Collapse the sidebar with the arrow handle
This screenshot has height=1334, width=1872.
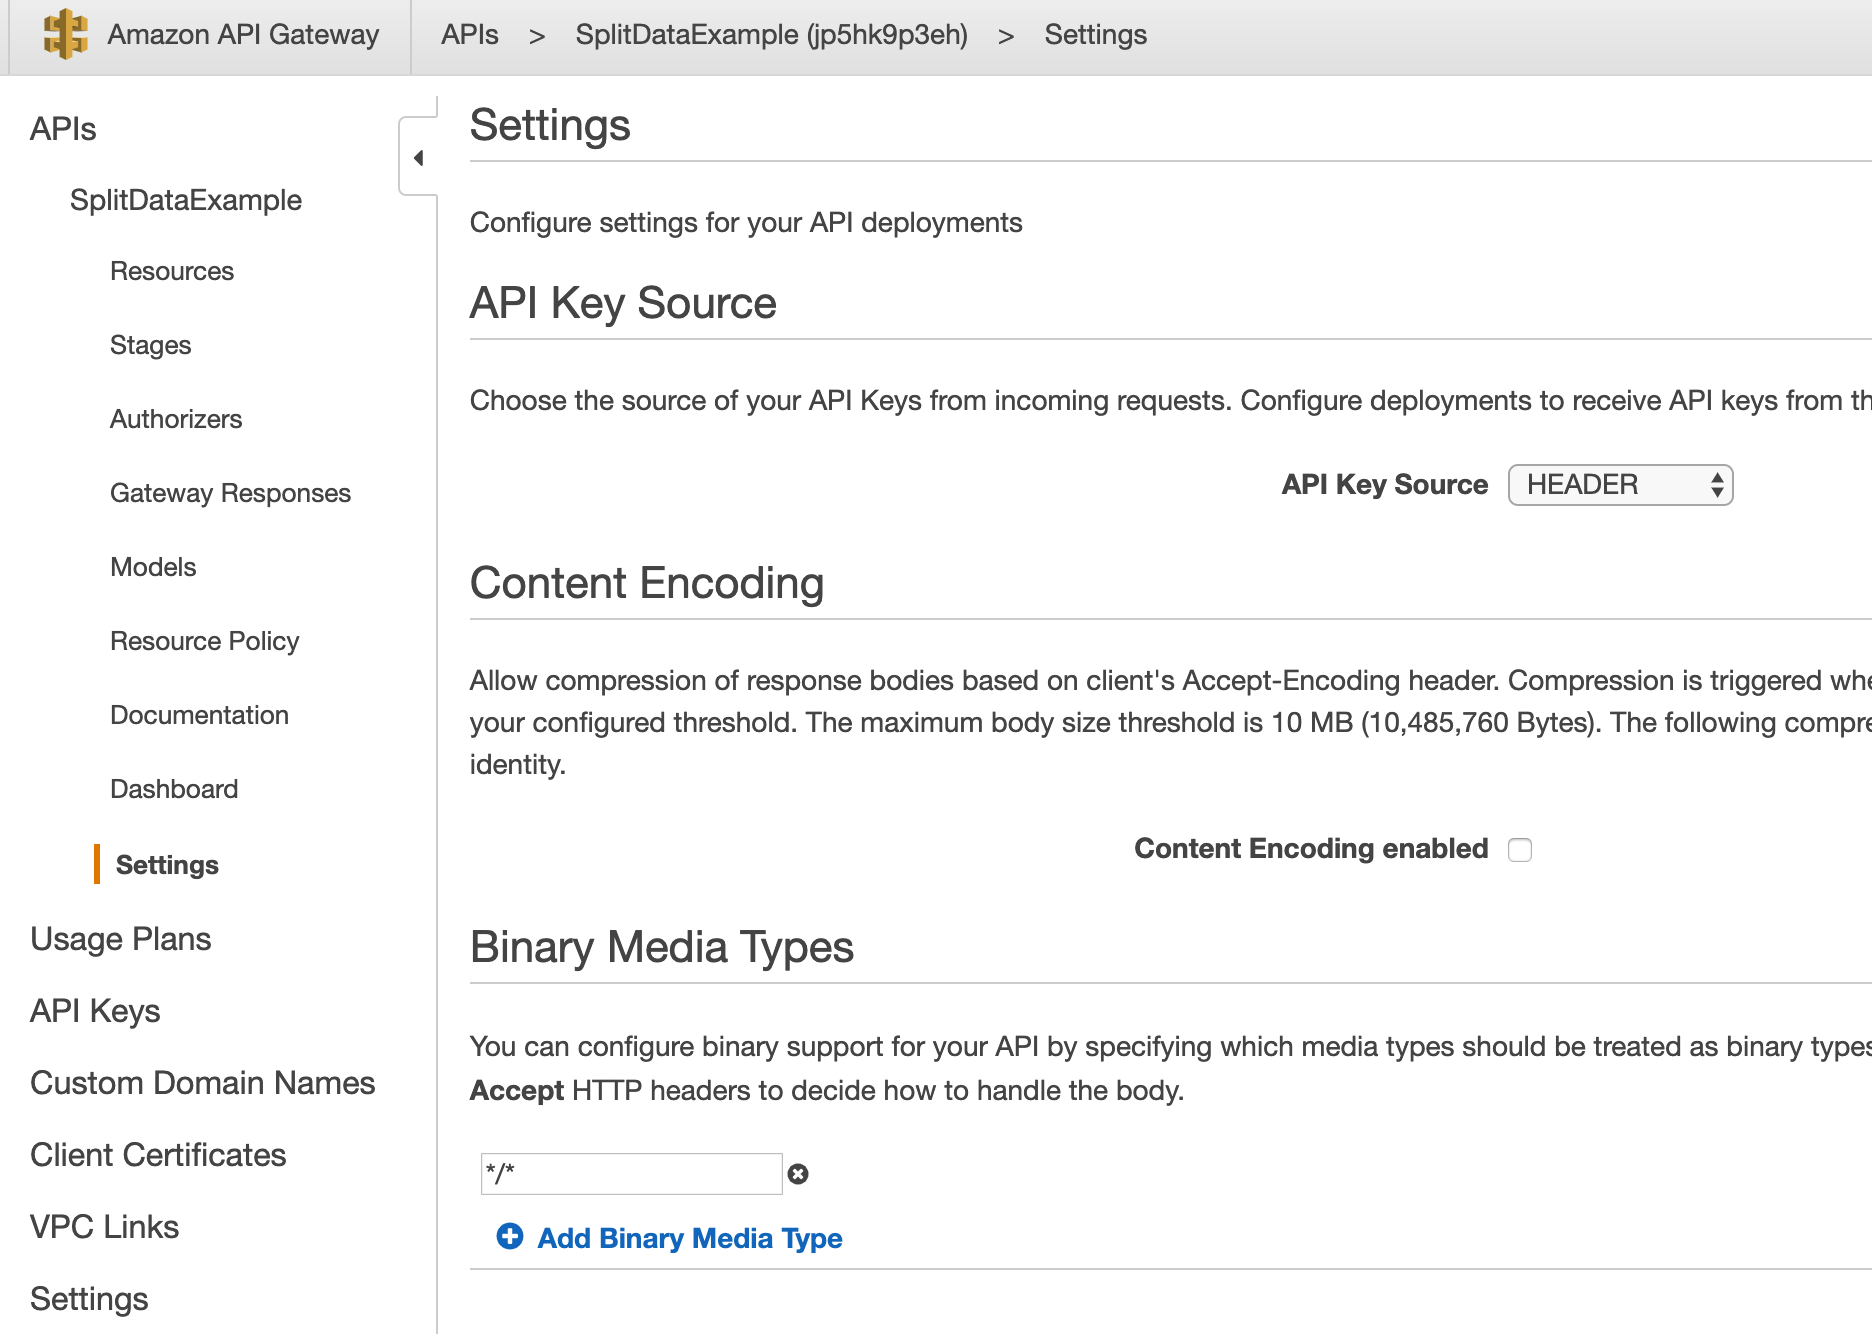pyautogui.click(x=418, y=158)
